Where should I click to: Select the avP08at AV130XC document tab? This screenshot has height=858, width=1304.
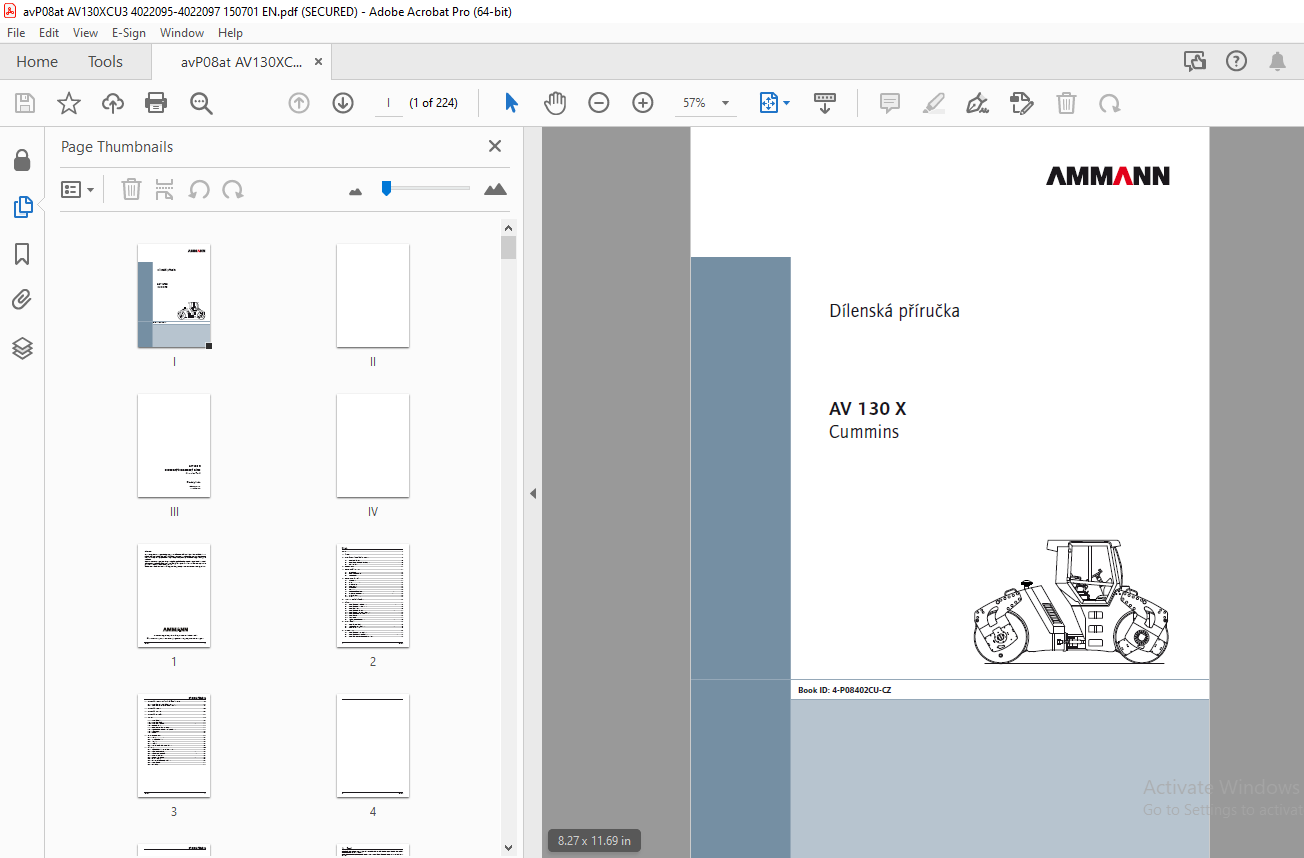pos(241,62)
